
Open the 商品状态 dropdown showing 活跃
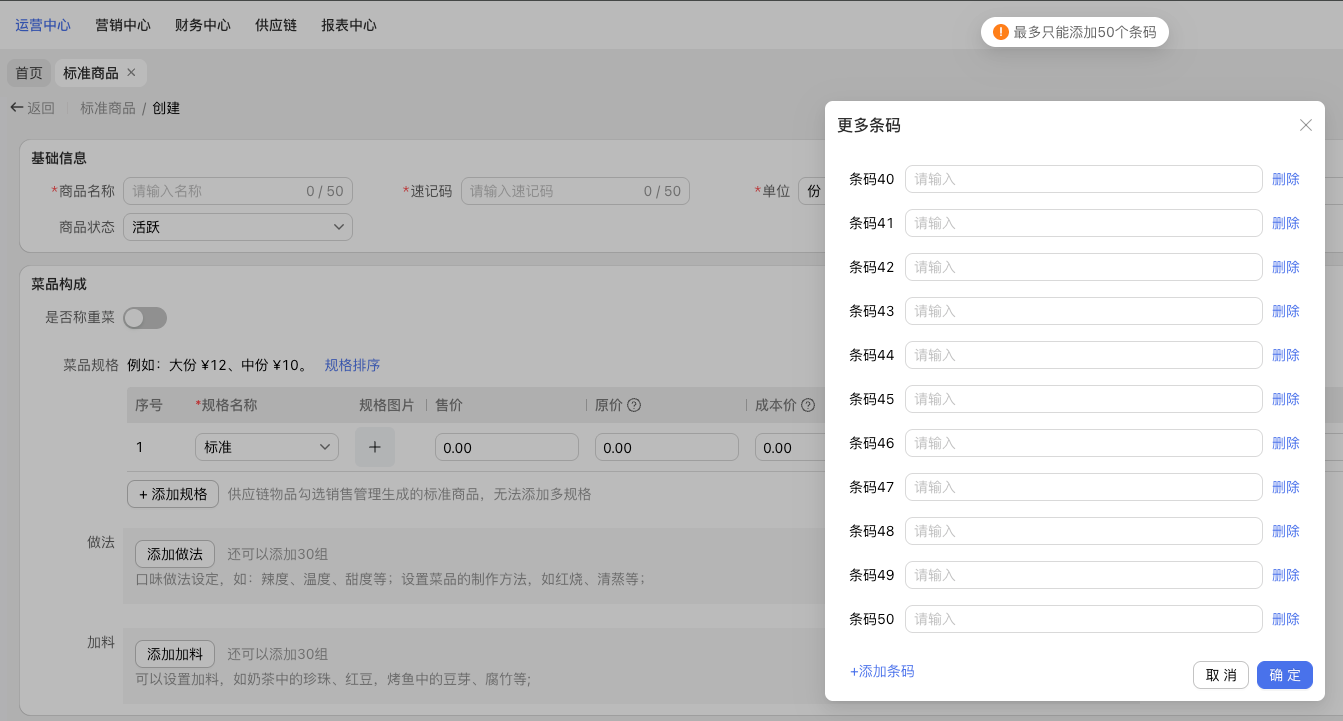click(x=237, y=227)
